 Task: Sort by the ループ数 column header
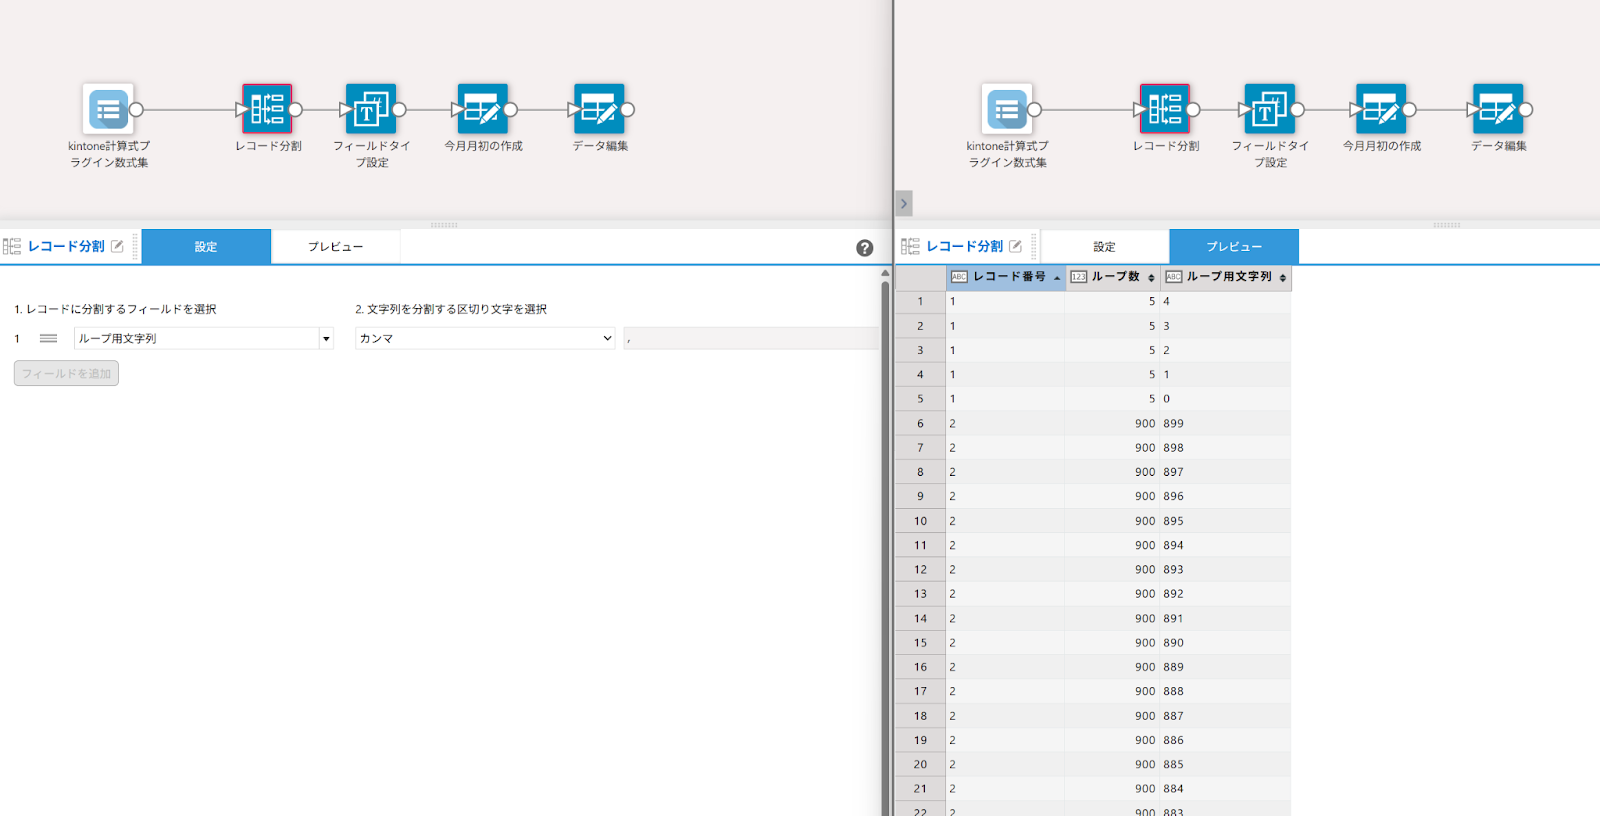(1114, 277)
